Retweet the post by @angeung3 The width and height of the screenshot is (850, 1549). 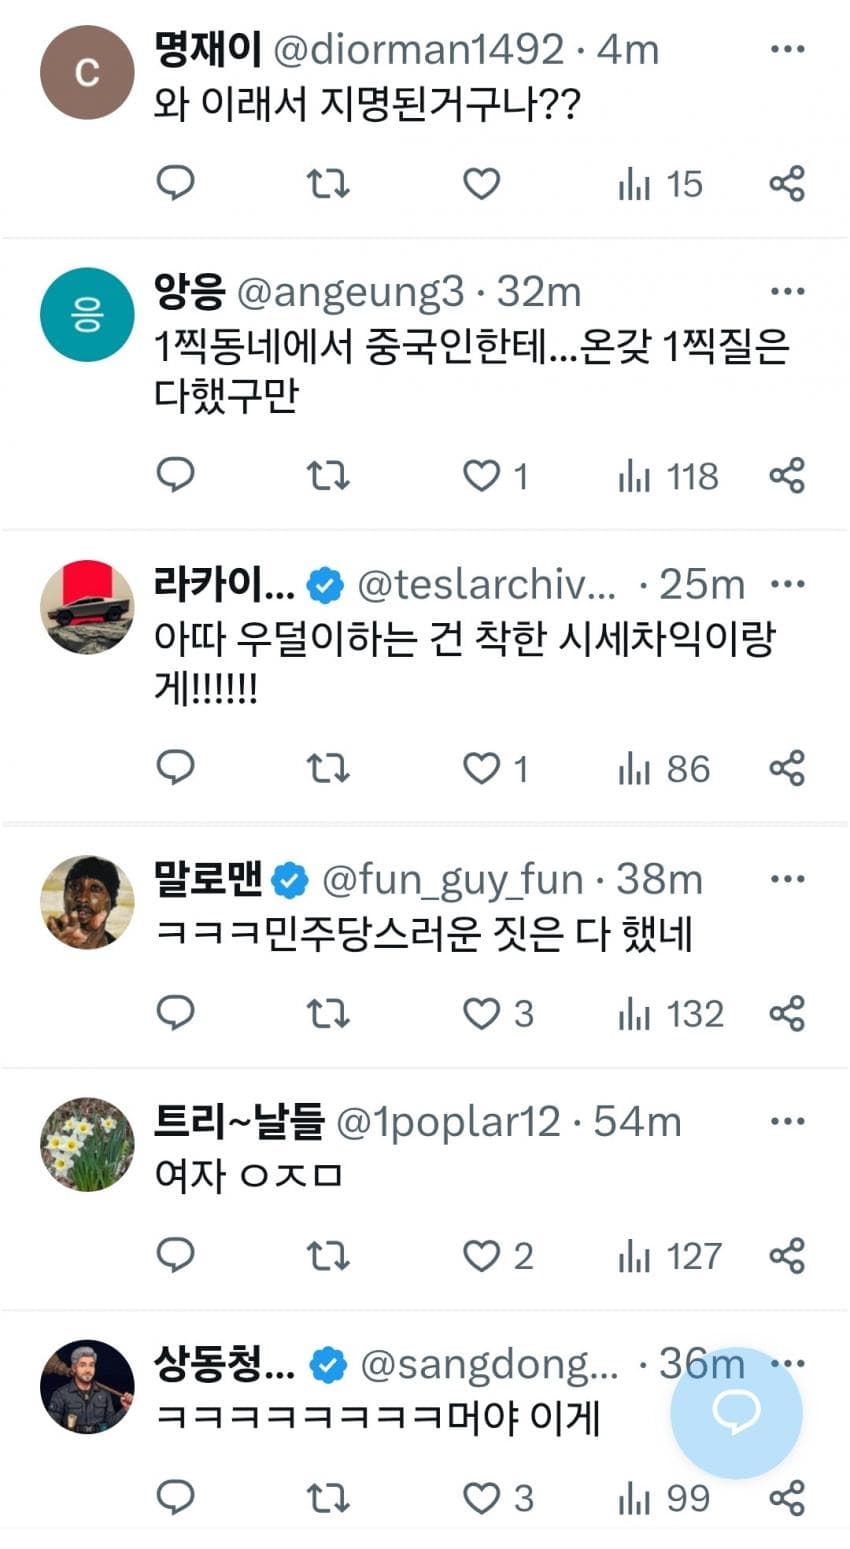pos(327,476)
